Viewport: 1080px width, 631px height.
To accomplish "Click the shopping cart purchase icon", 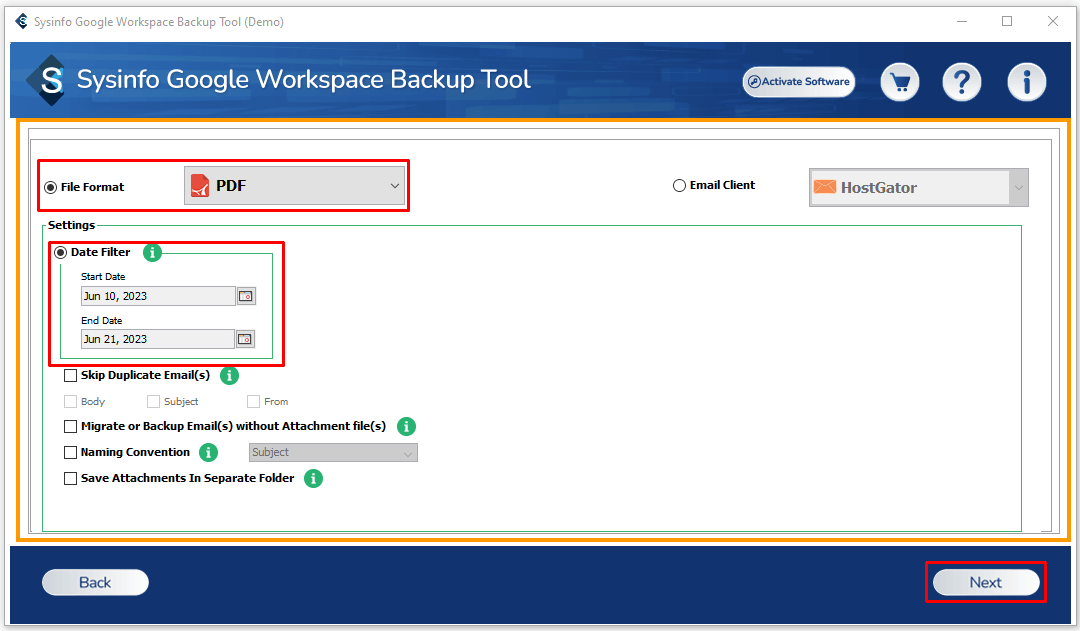I will 900,82.
